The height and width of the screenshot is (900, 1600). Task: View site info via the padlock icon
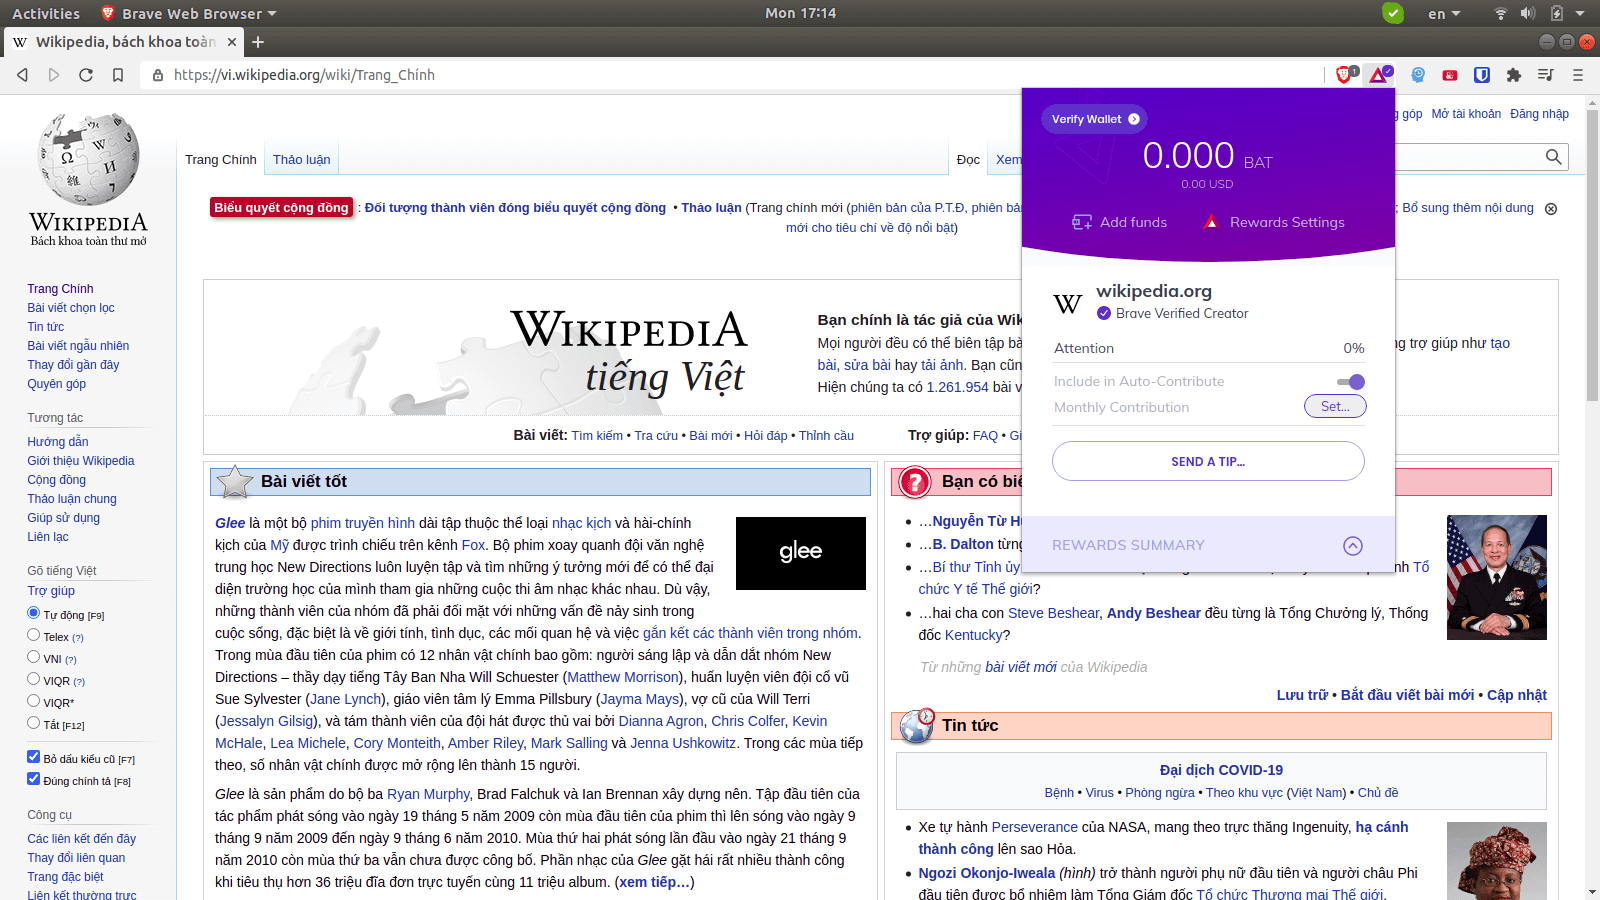pos(158,75)
